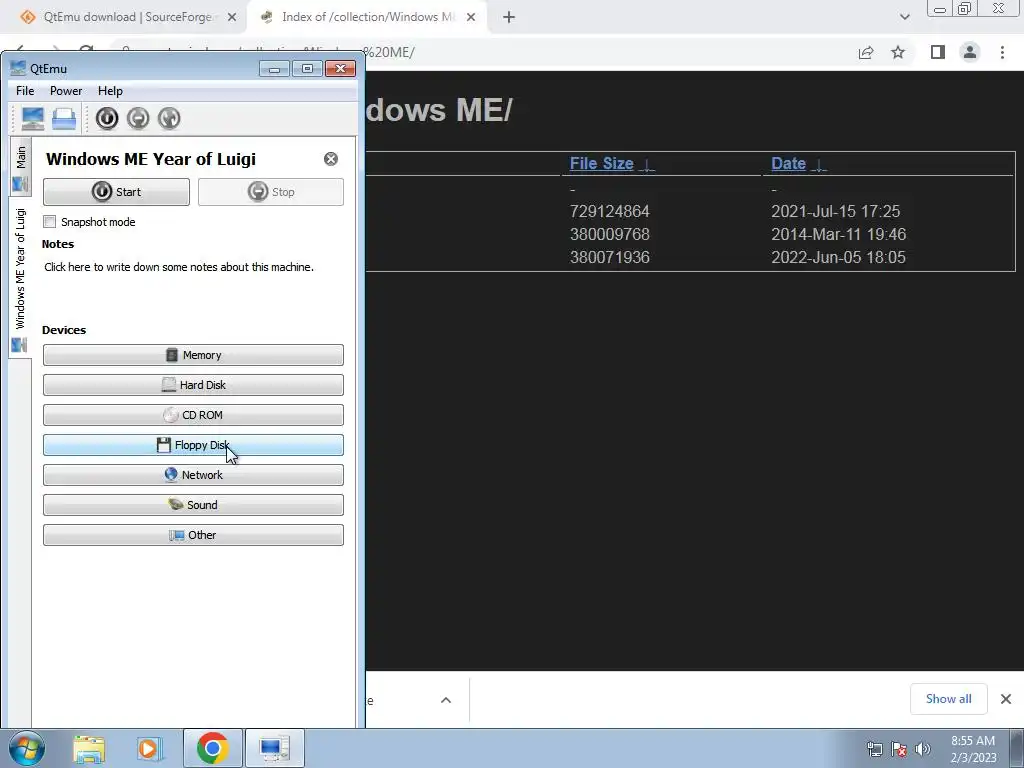This screenshot has height=768, width=1024.
Task: Open Windows Explorer from the taskbar
Action: 89,749
